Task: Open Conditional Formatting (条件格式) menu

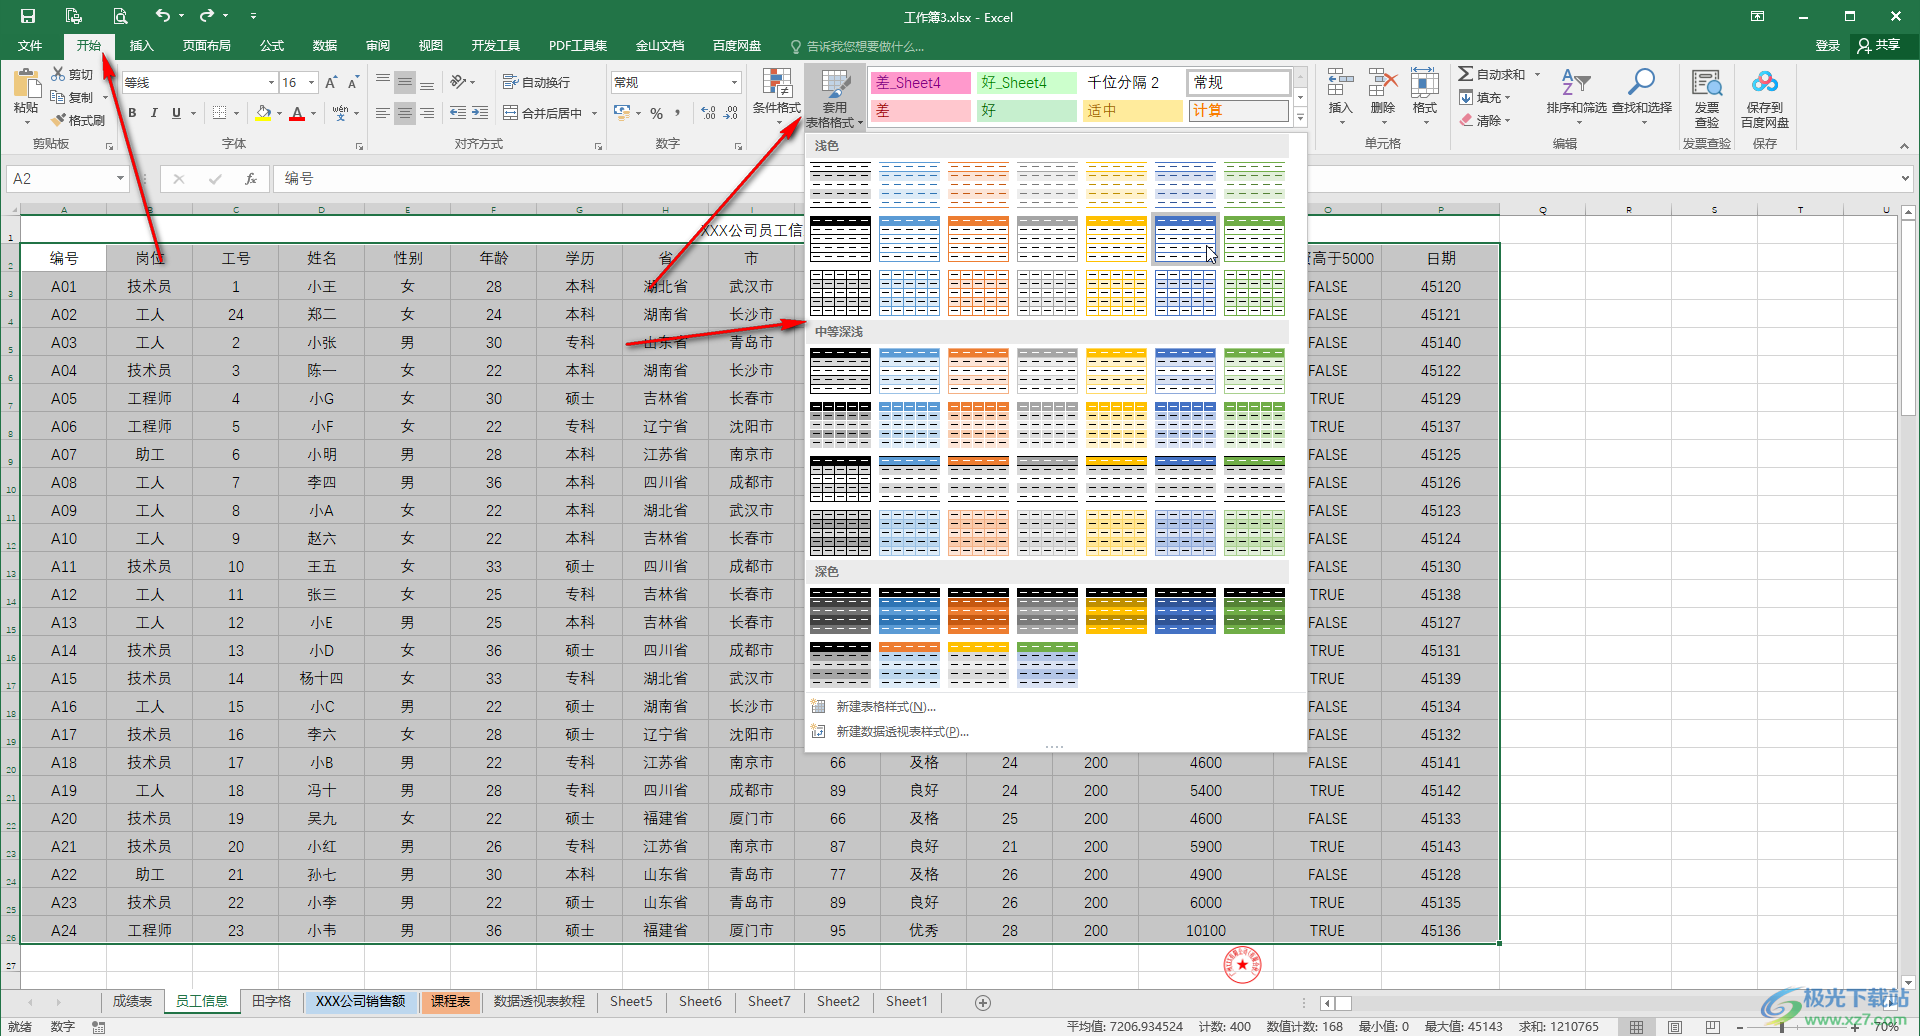Action: [x=776, y=97]
